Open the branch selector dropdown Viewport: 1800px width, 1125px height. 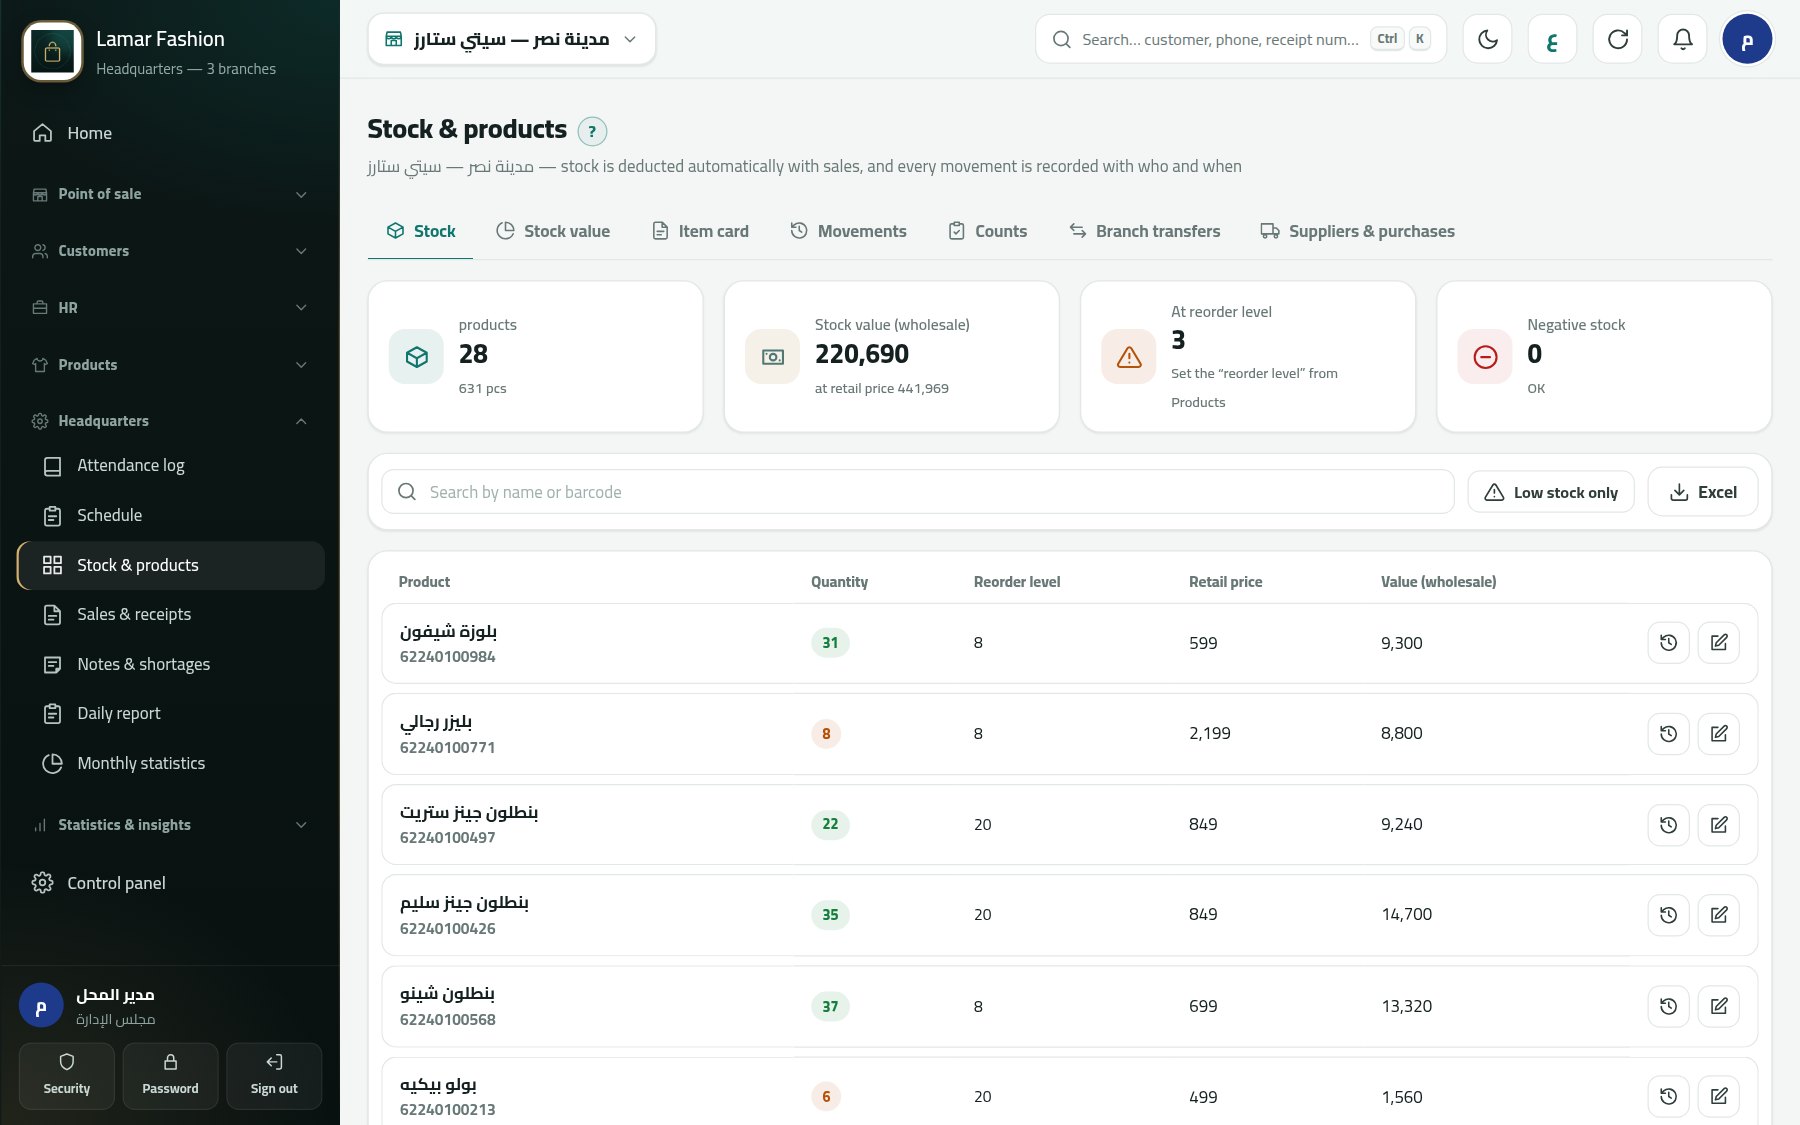(511, 39)
